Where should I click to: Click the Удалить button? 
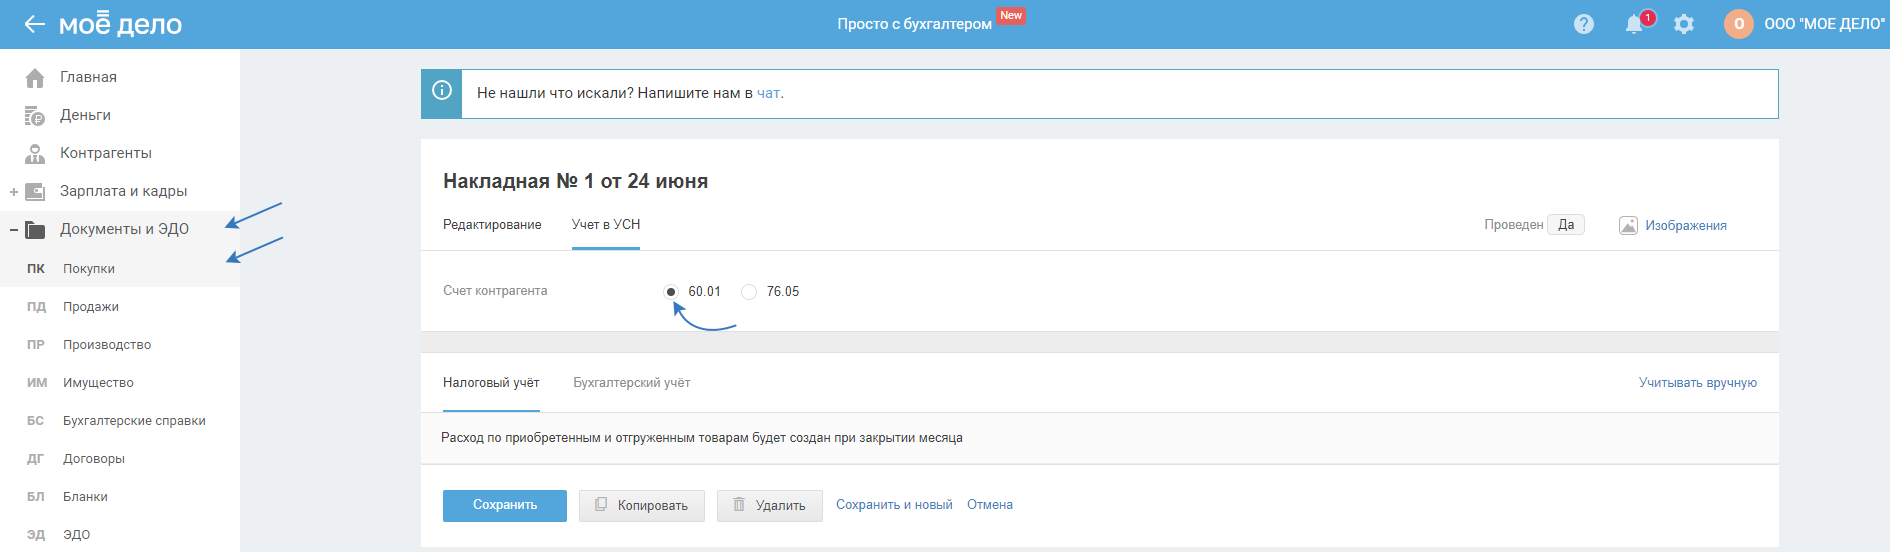pyautogui.click(x=770, y=506)
